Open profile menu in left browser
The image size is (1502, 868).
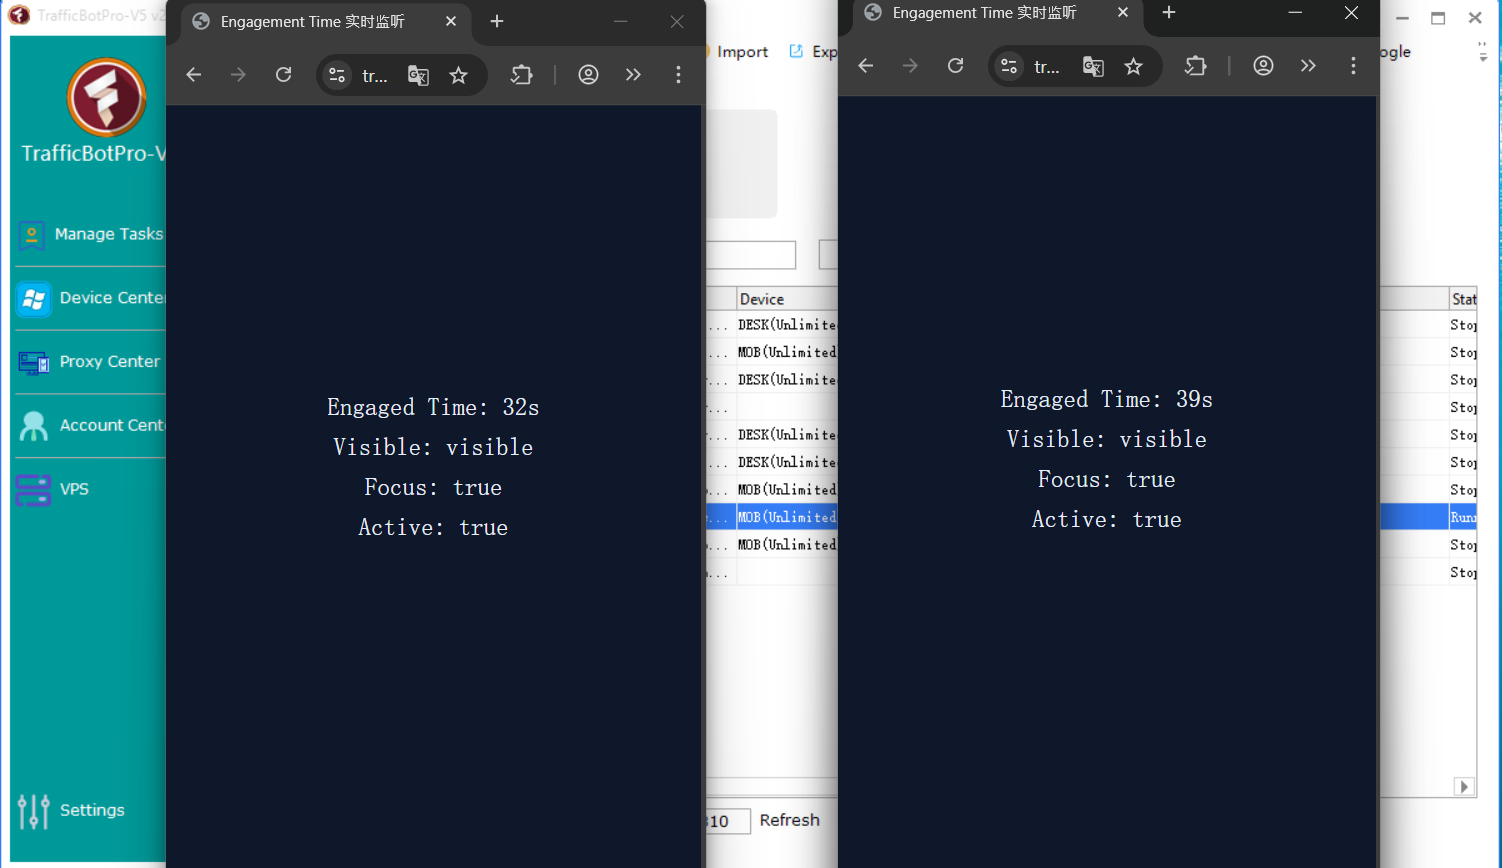(588, 75)
